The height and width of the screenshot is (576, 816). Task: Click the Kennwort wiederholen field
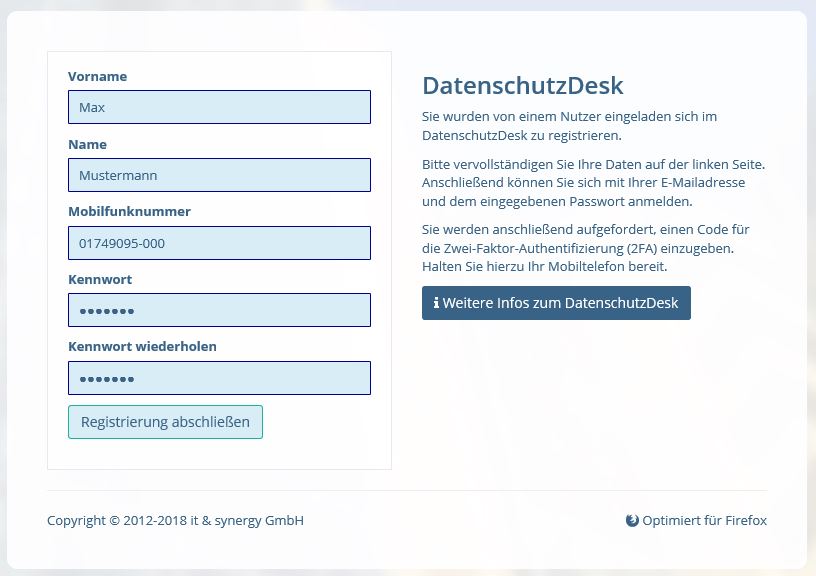pyautogui.click(x=219, y=378)
